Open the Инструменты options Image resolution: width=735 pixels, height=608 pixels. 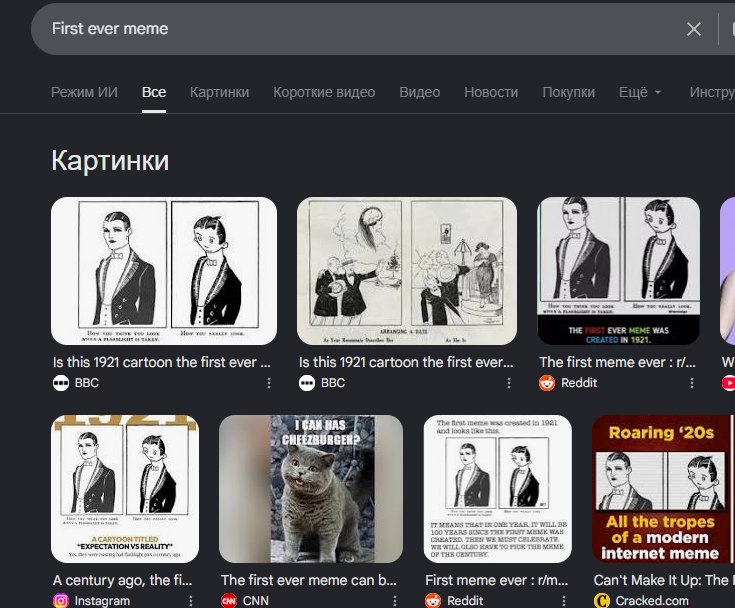tap(712, 92)
